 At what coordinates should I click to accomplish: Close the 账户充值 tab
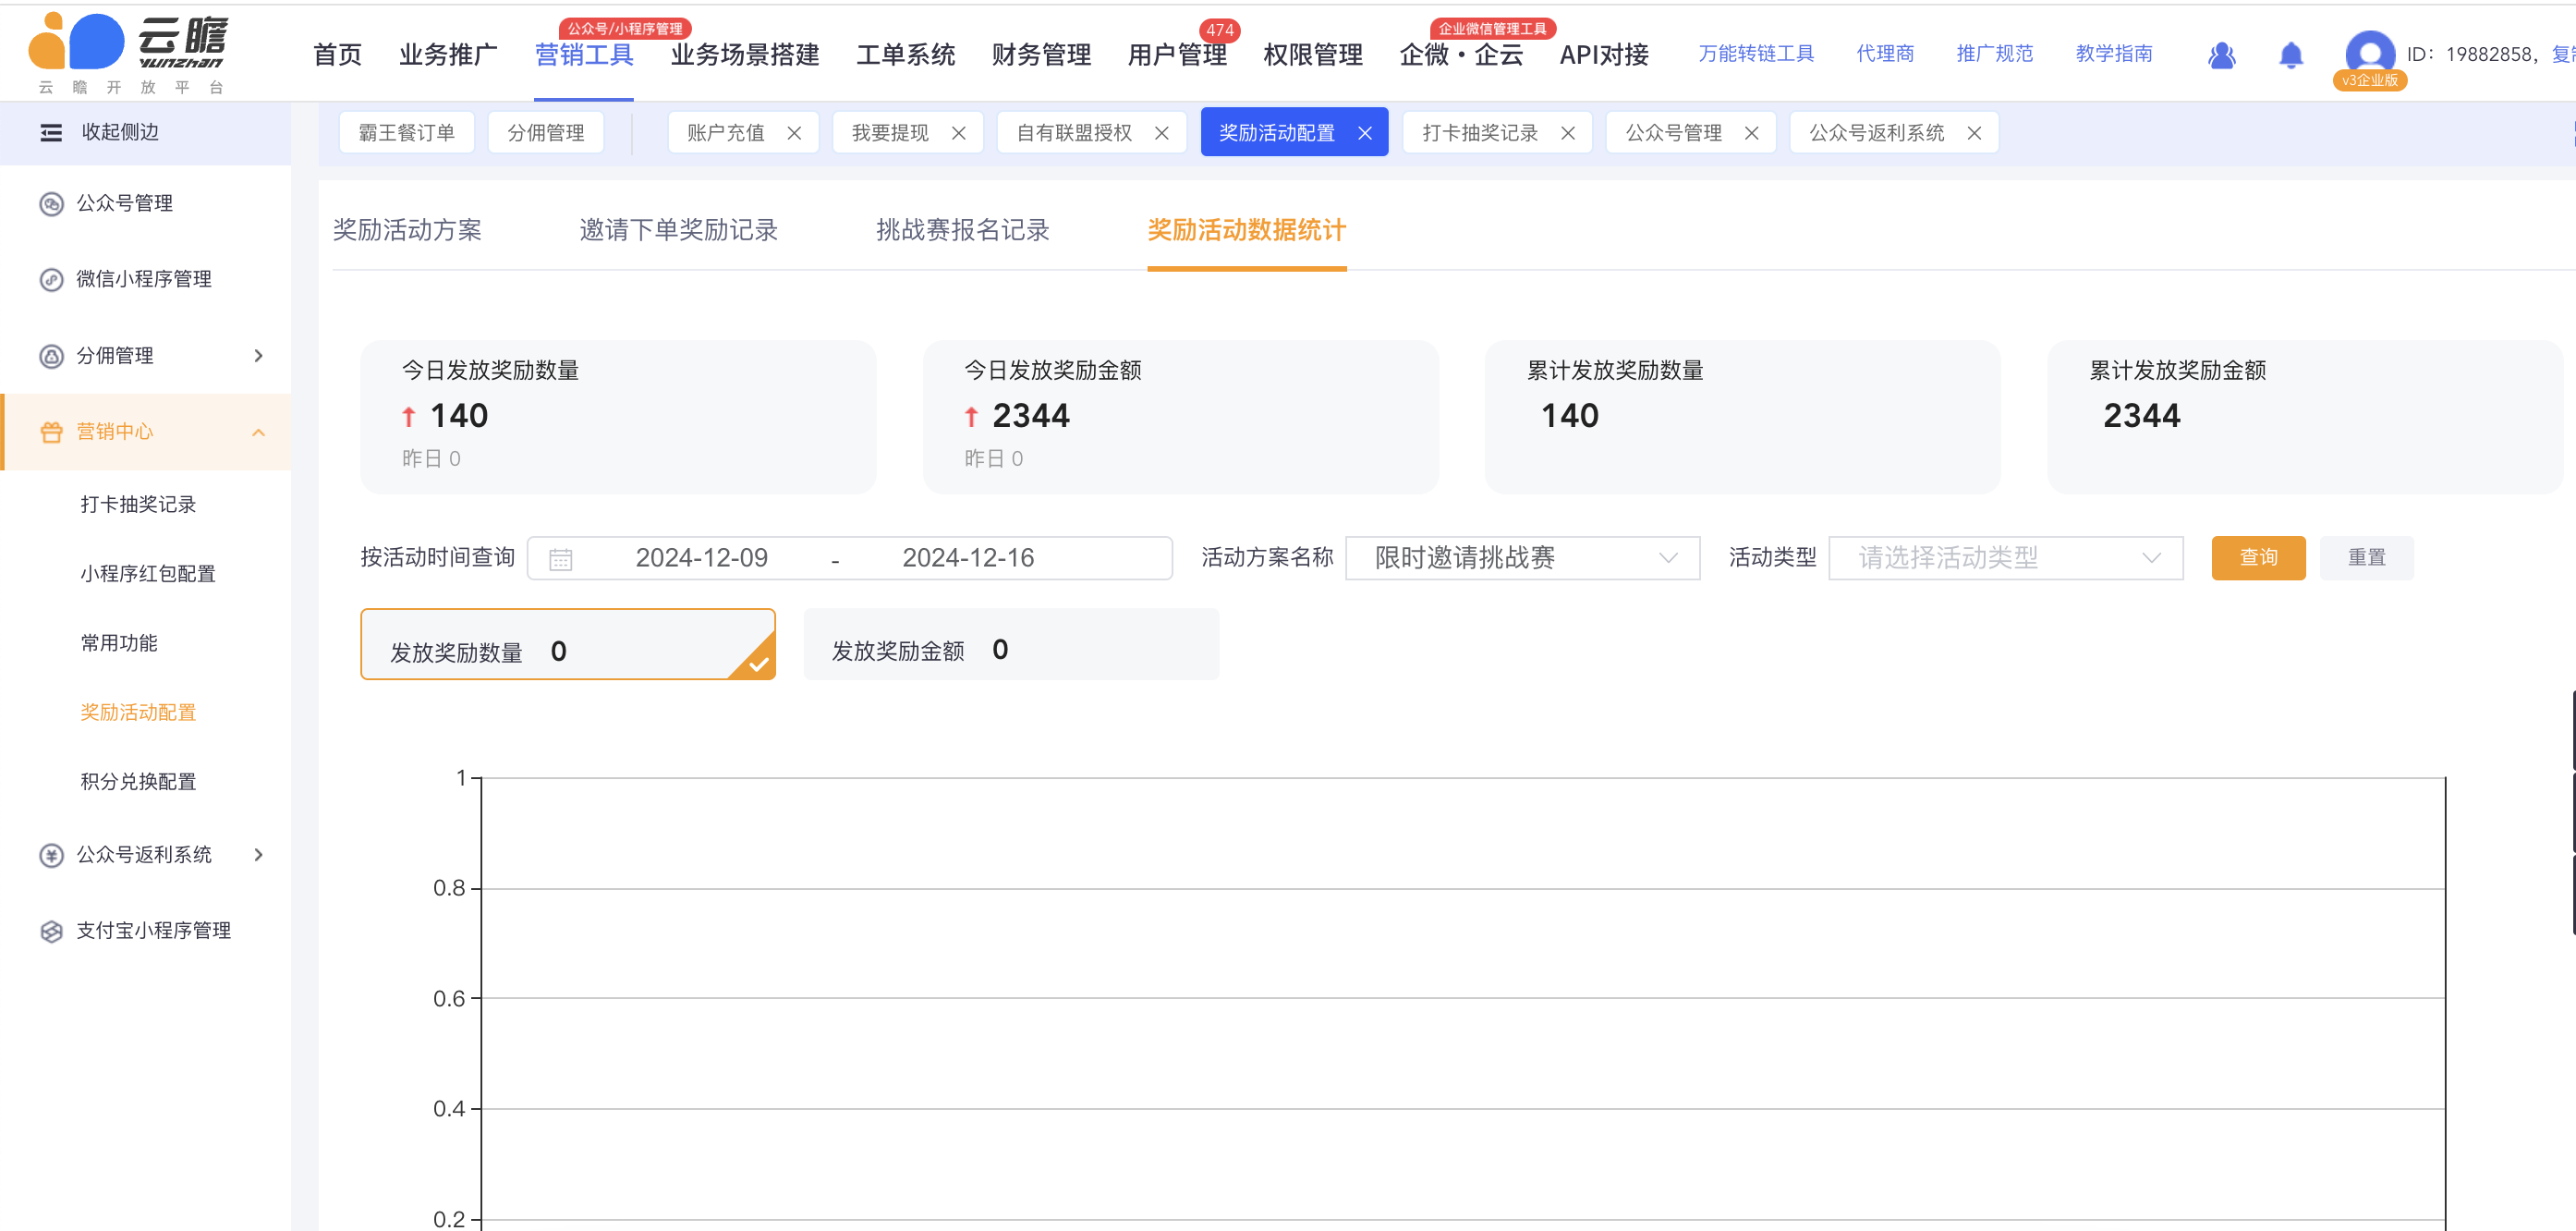click(794, 133)
